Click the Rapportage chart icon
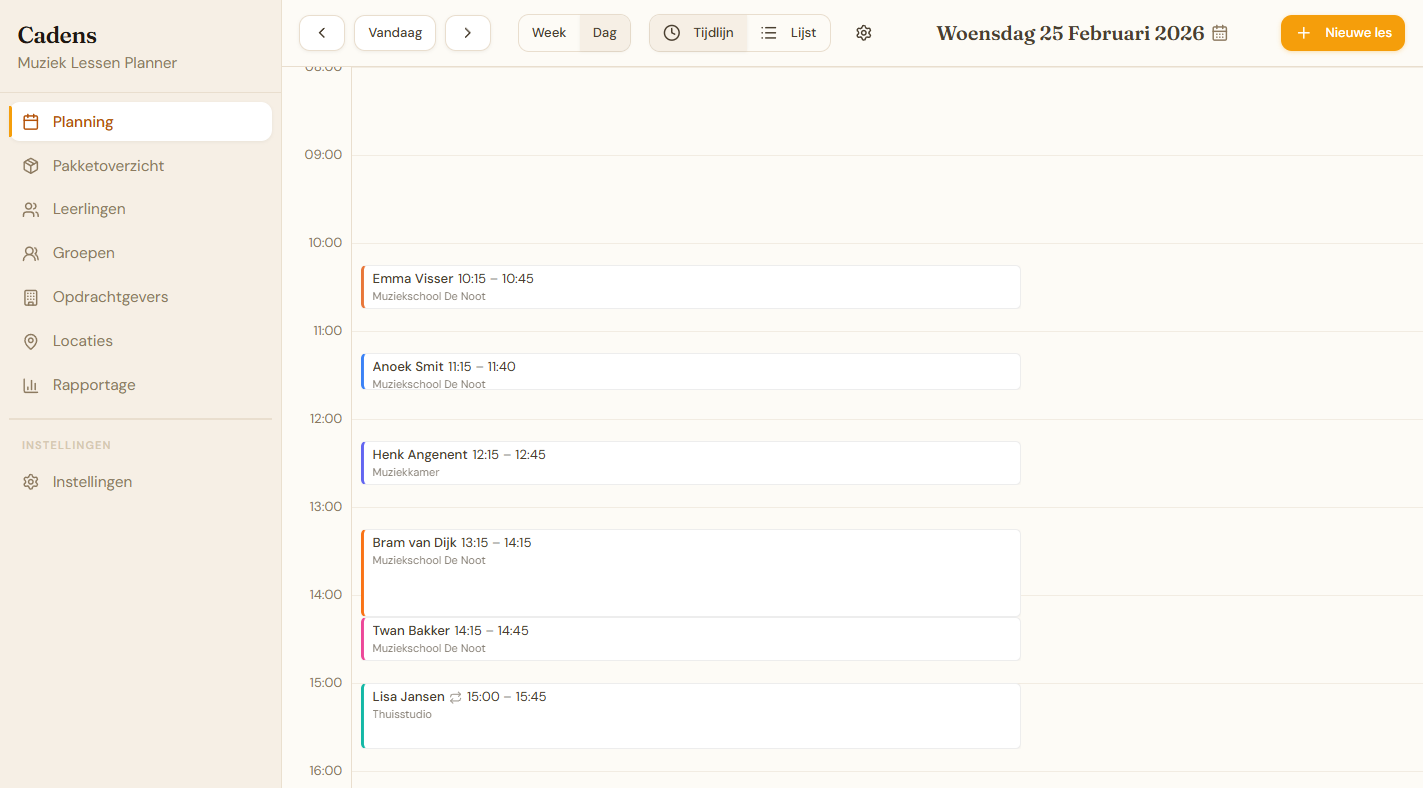This screenshot has height=788, width=1423. point(31,385)
